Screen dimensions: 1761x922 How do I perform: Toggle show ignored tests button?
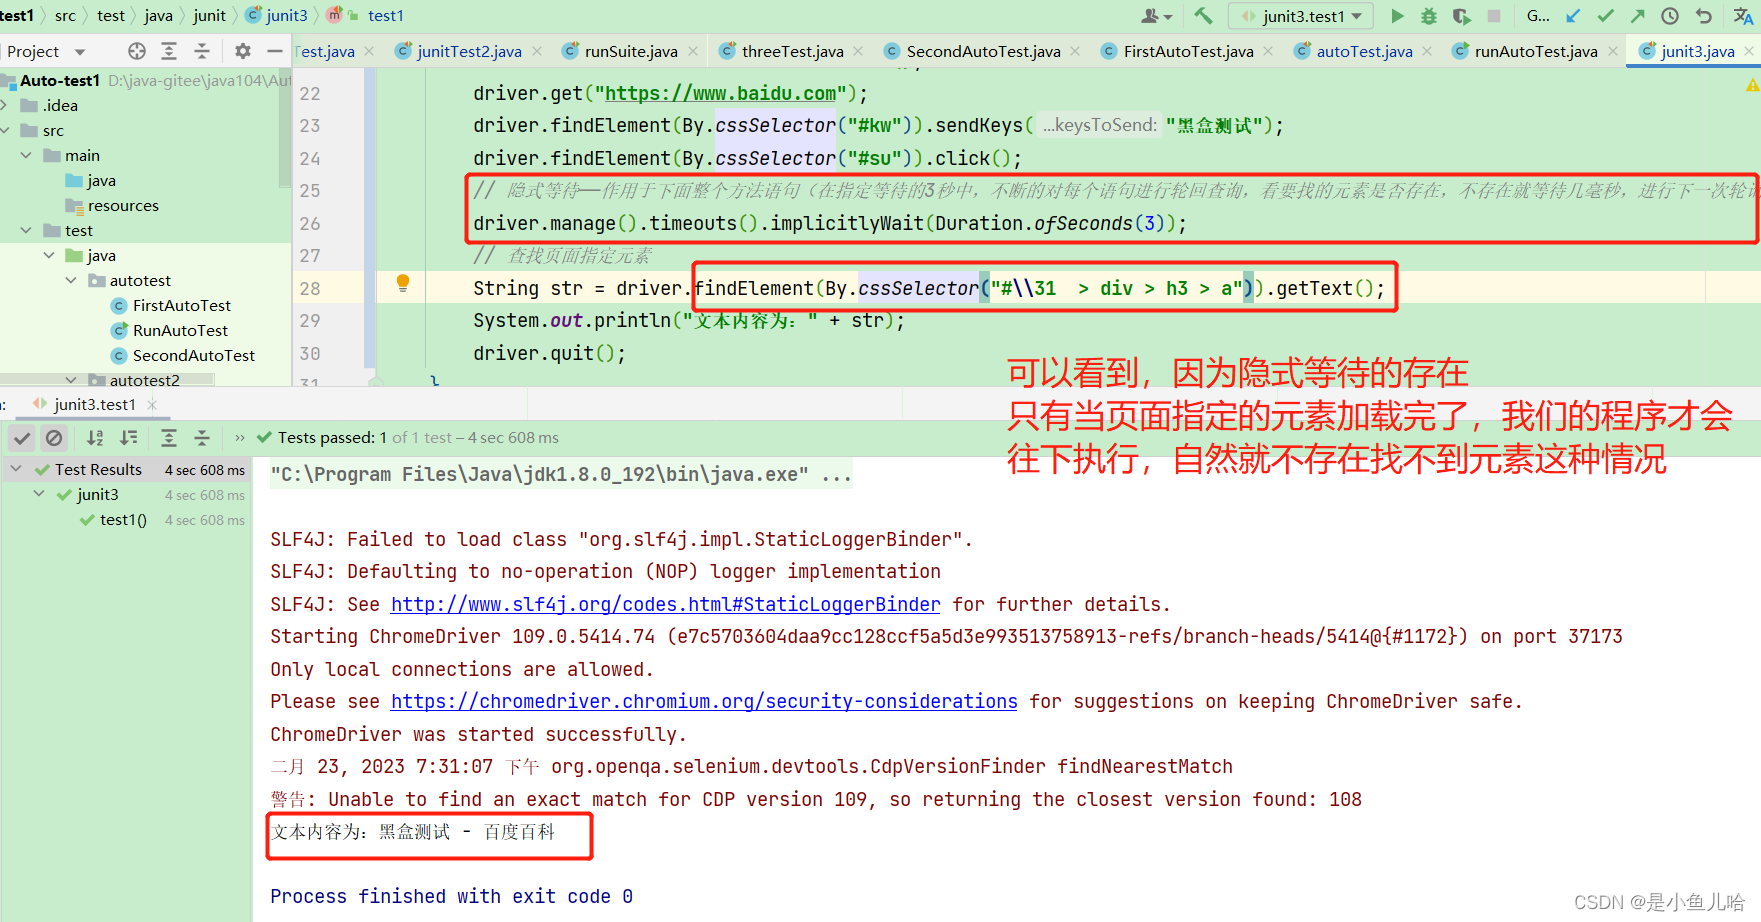(x=54, y=438)
